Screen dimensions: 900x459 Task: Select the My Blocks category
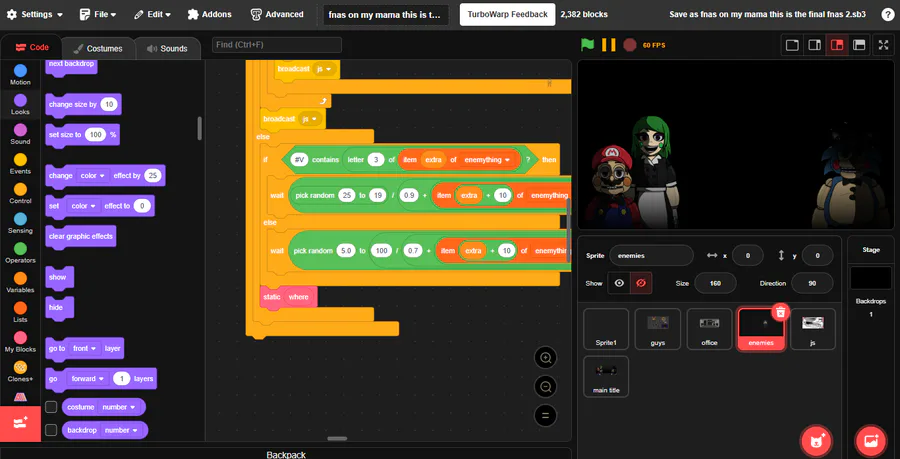tap(20, 342)
